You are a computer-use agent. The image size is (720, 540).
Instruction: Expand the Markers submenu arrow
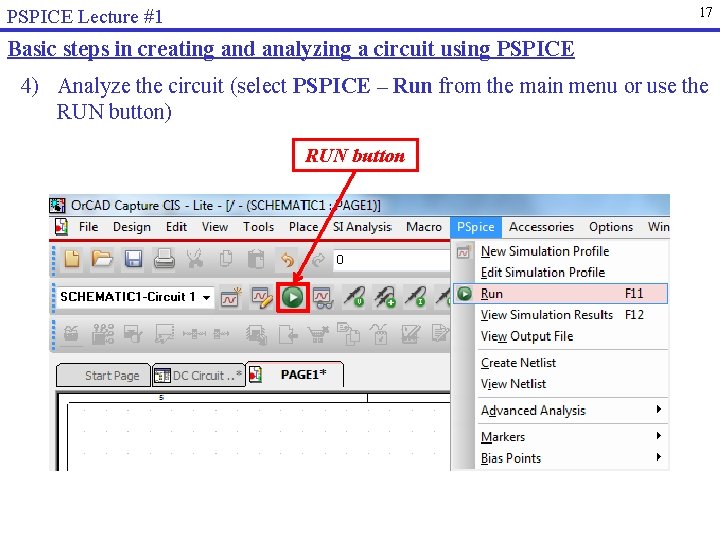pyautogui.click(x=659, y=435)
